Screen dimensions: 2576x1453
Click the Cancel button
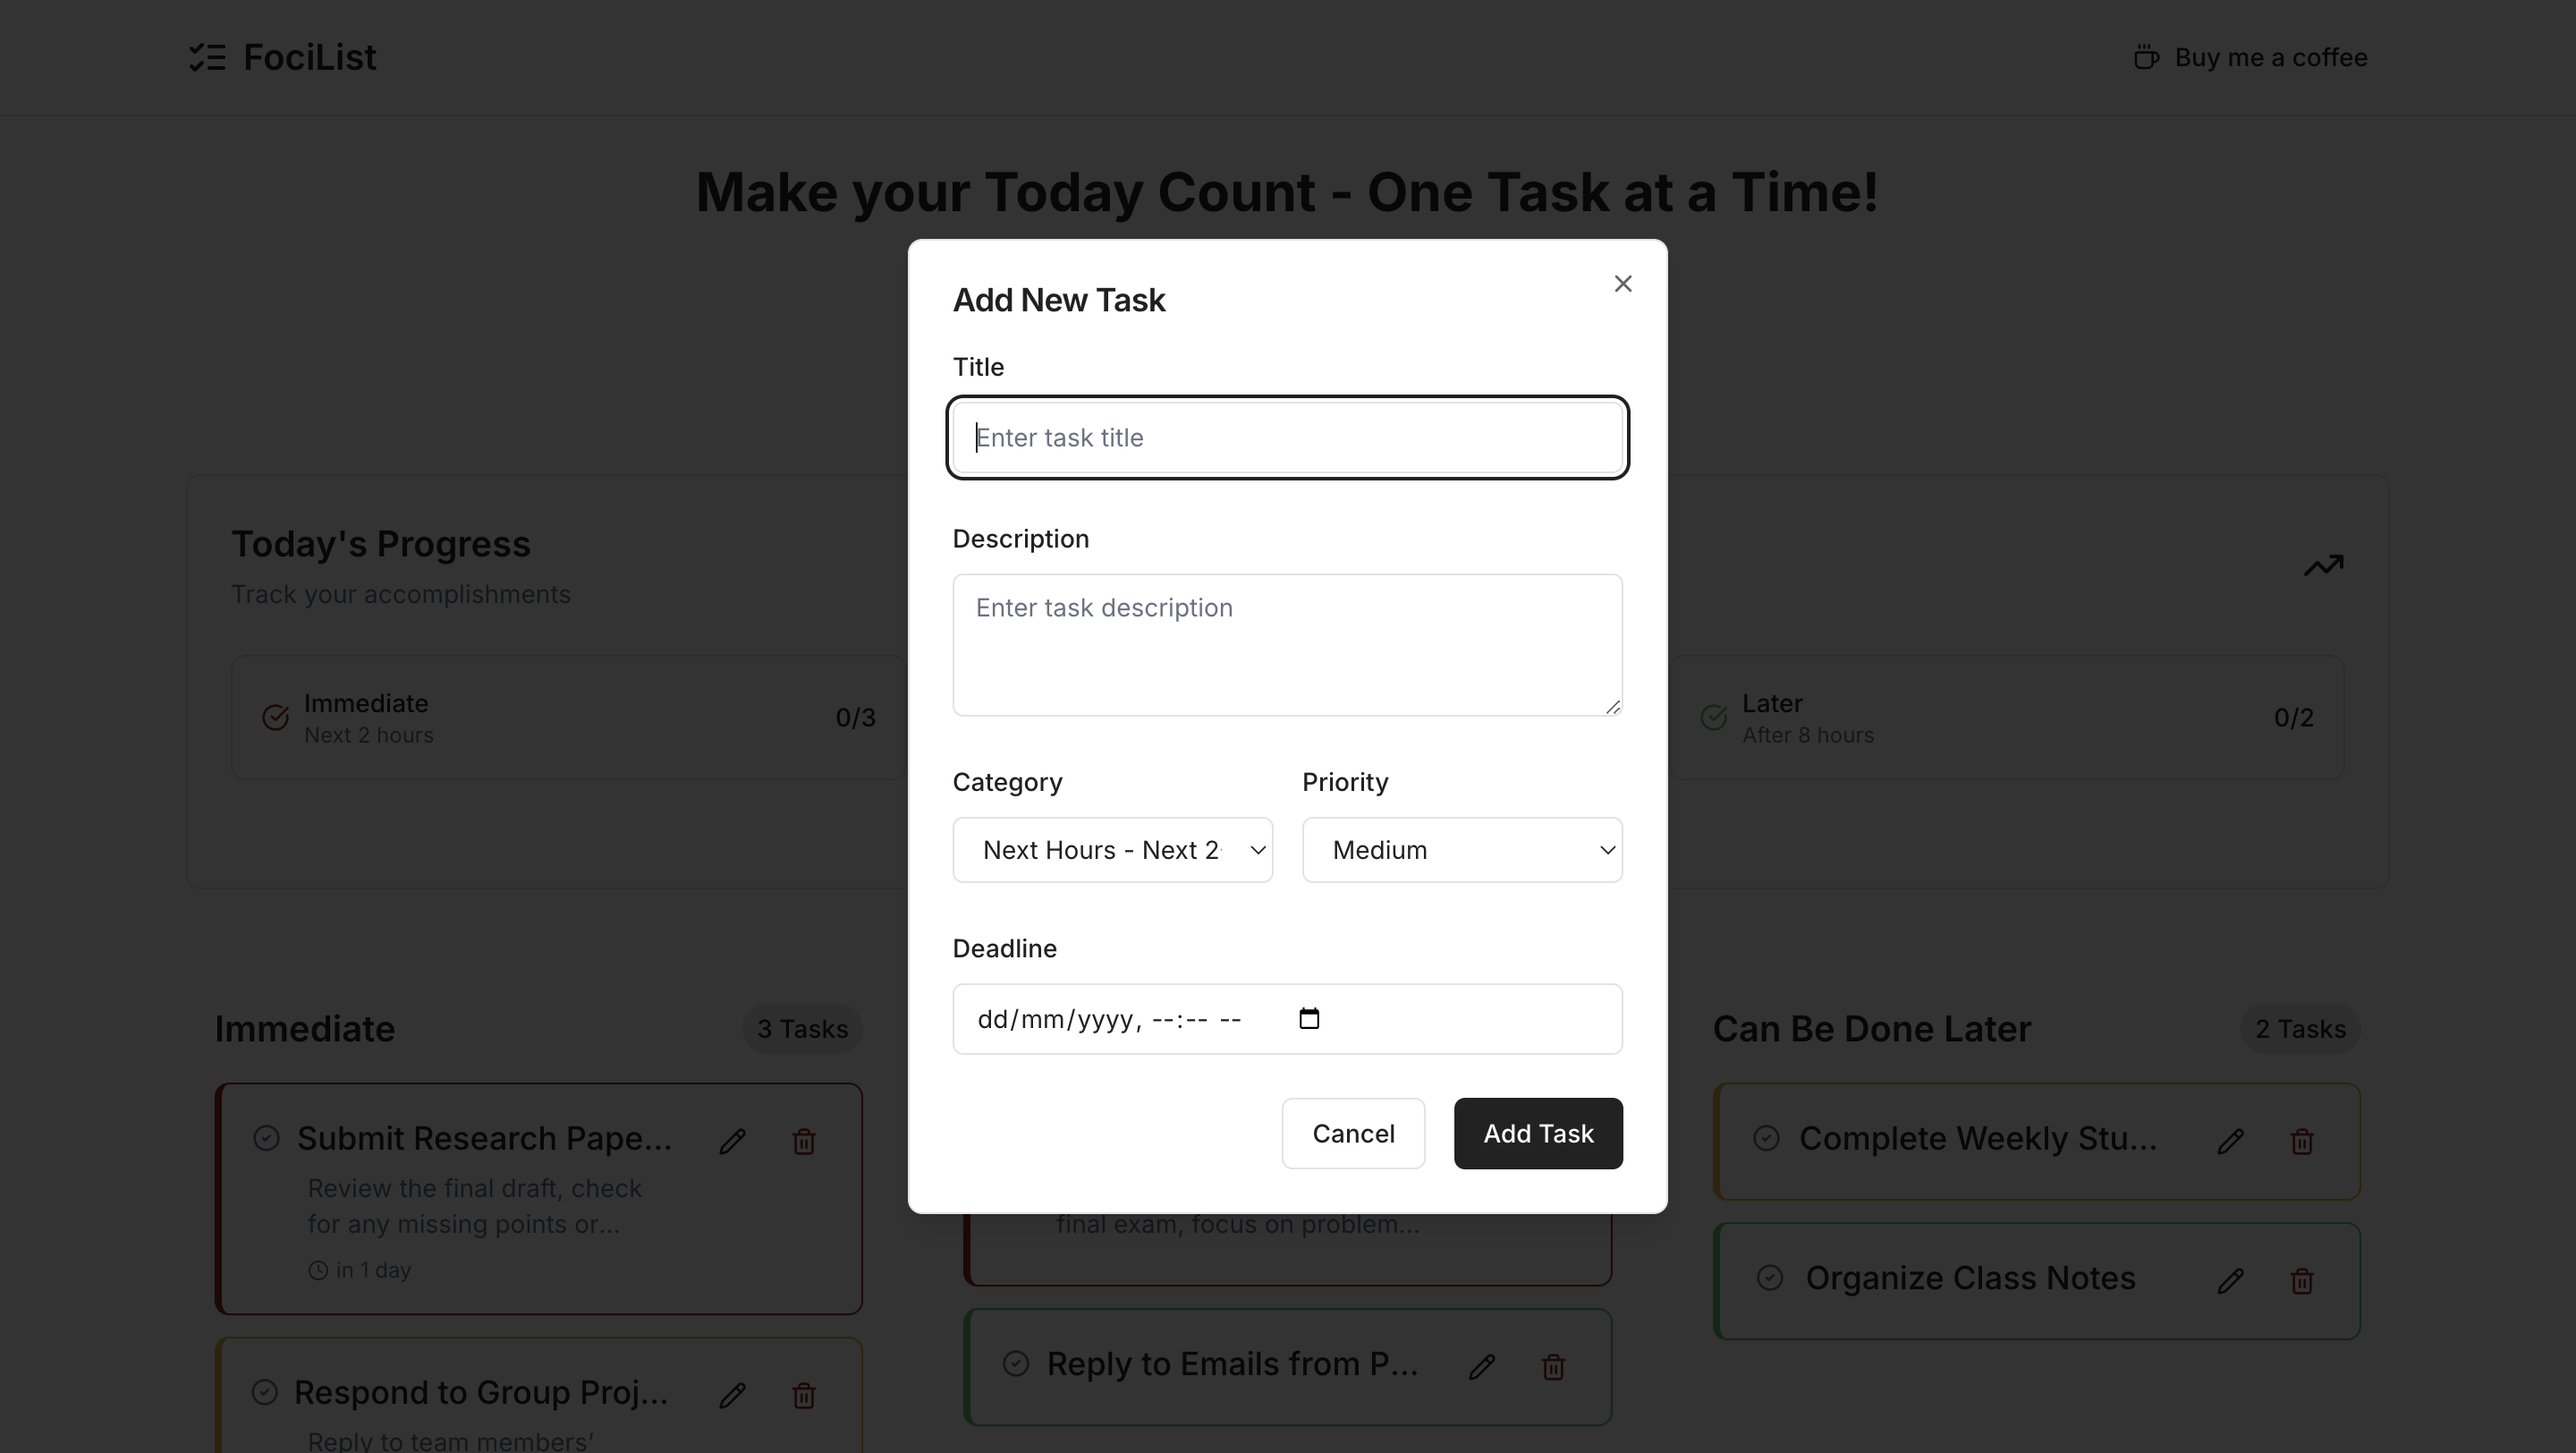(x=1352, y=1133)
